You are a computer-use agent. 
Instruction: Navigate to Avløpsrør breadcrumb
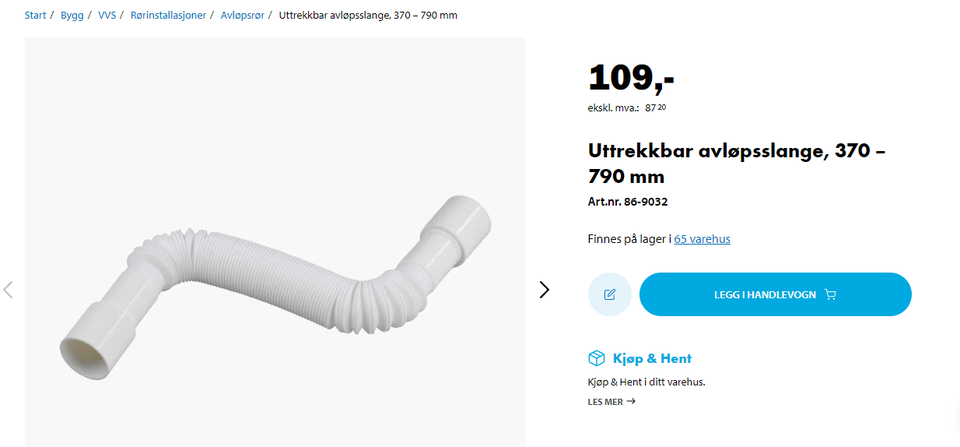click(x=242, y=15)
